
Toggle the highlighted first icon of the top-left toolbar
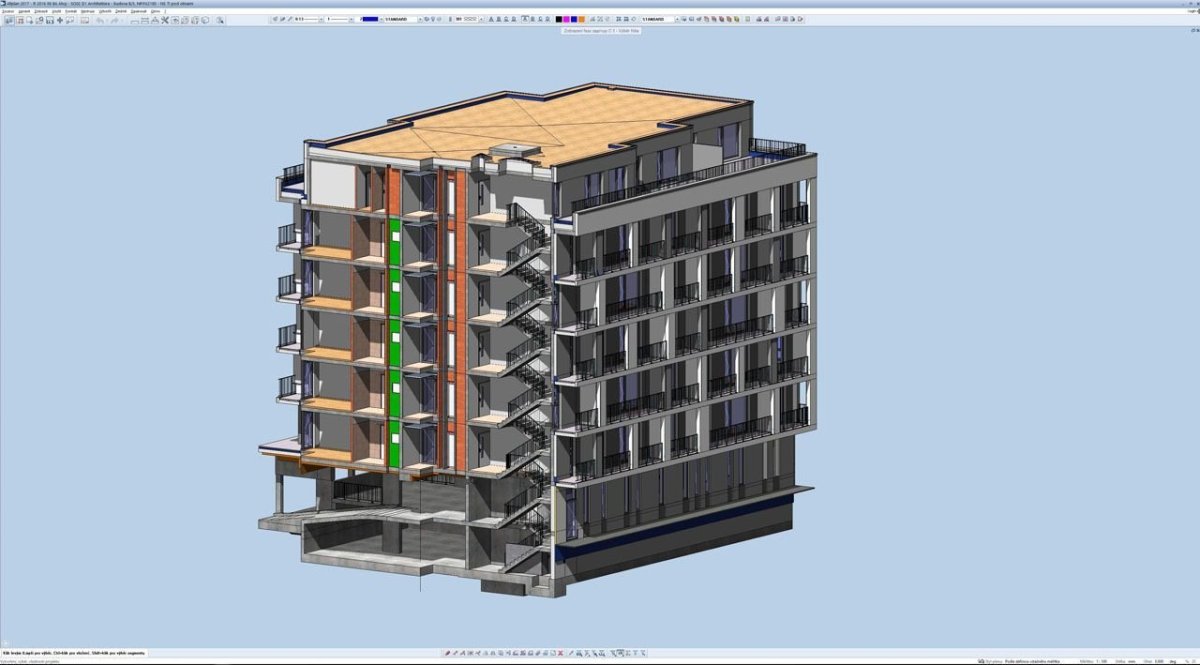point(9,20)
